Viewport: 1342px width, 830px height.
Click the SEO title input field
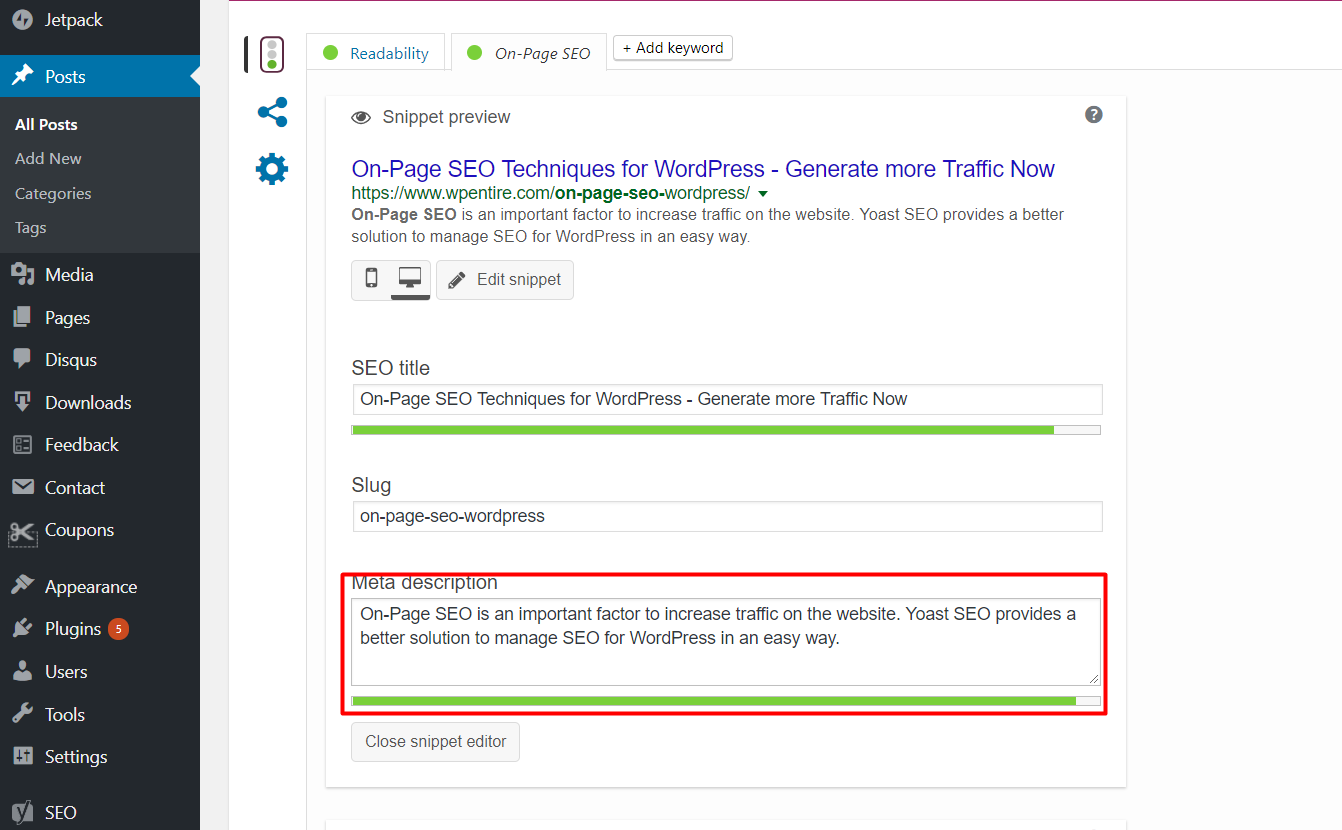(x=727, y=399)
